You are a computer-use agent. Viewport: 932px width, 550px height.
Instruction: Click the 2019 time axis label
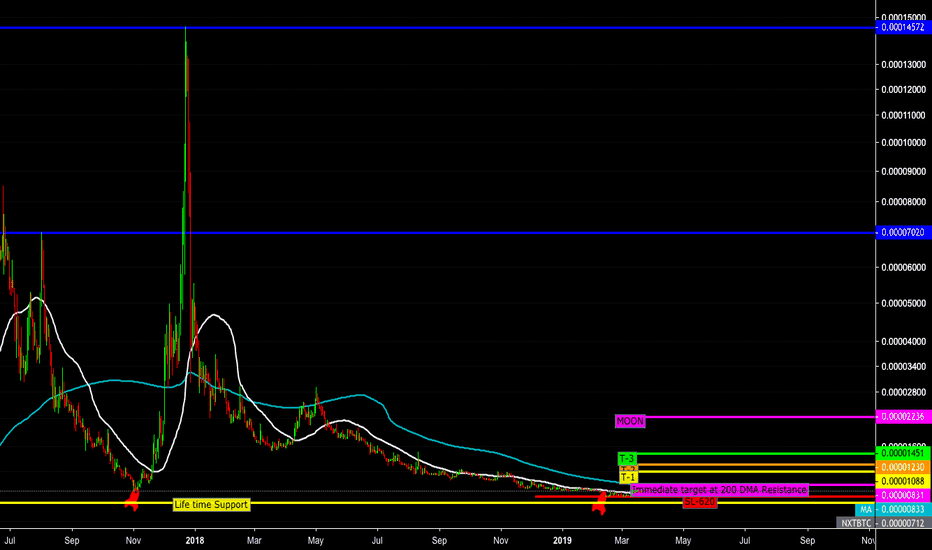pyautogui.click(x=562, y=540)
